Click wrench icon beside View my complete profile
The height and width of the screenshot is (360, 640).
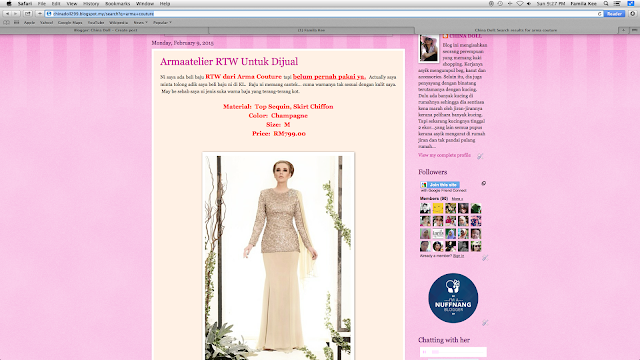pyautogui.click(x=480, y=156)
